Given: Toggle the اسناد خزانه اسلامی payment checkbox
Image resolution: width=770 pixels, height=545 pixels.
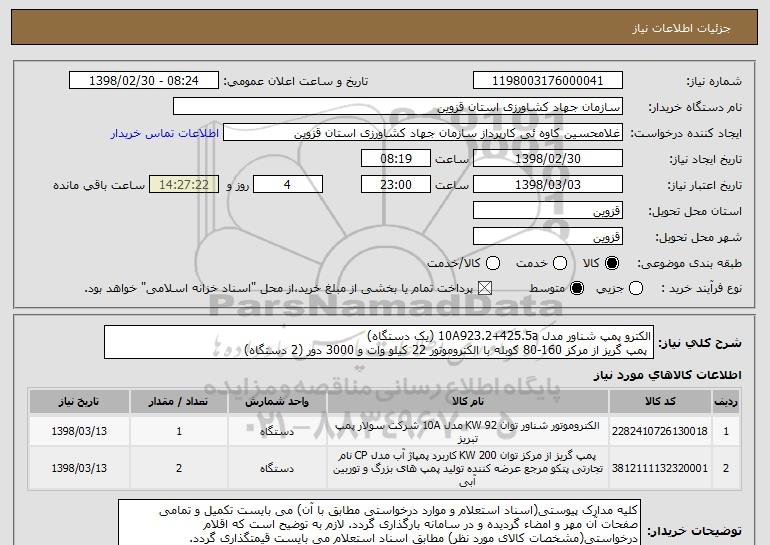Looking at the screenshot, I should [x=485, y=289].
